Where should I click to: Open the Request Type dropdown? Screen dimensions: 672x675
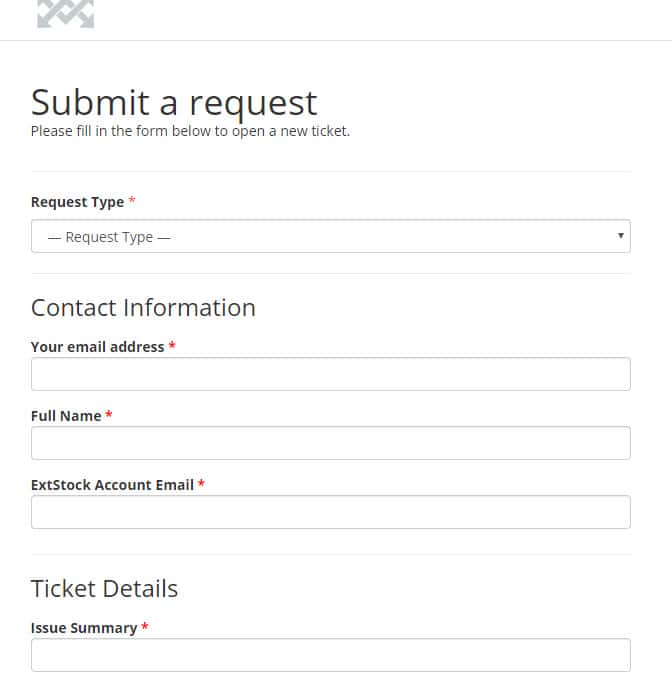[330, 237]
